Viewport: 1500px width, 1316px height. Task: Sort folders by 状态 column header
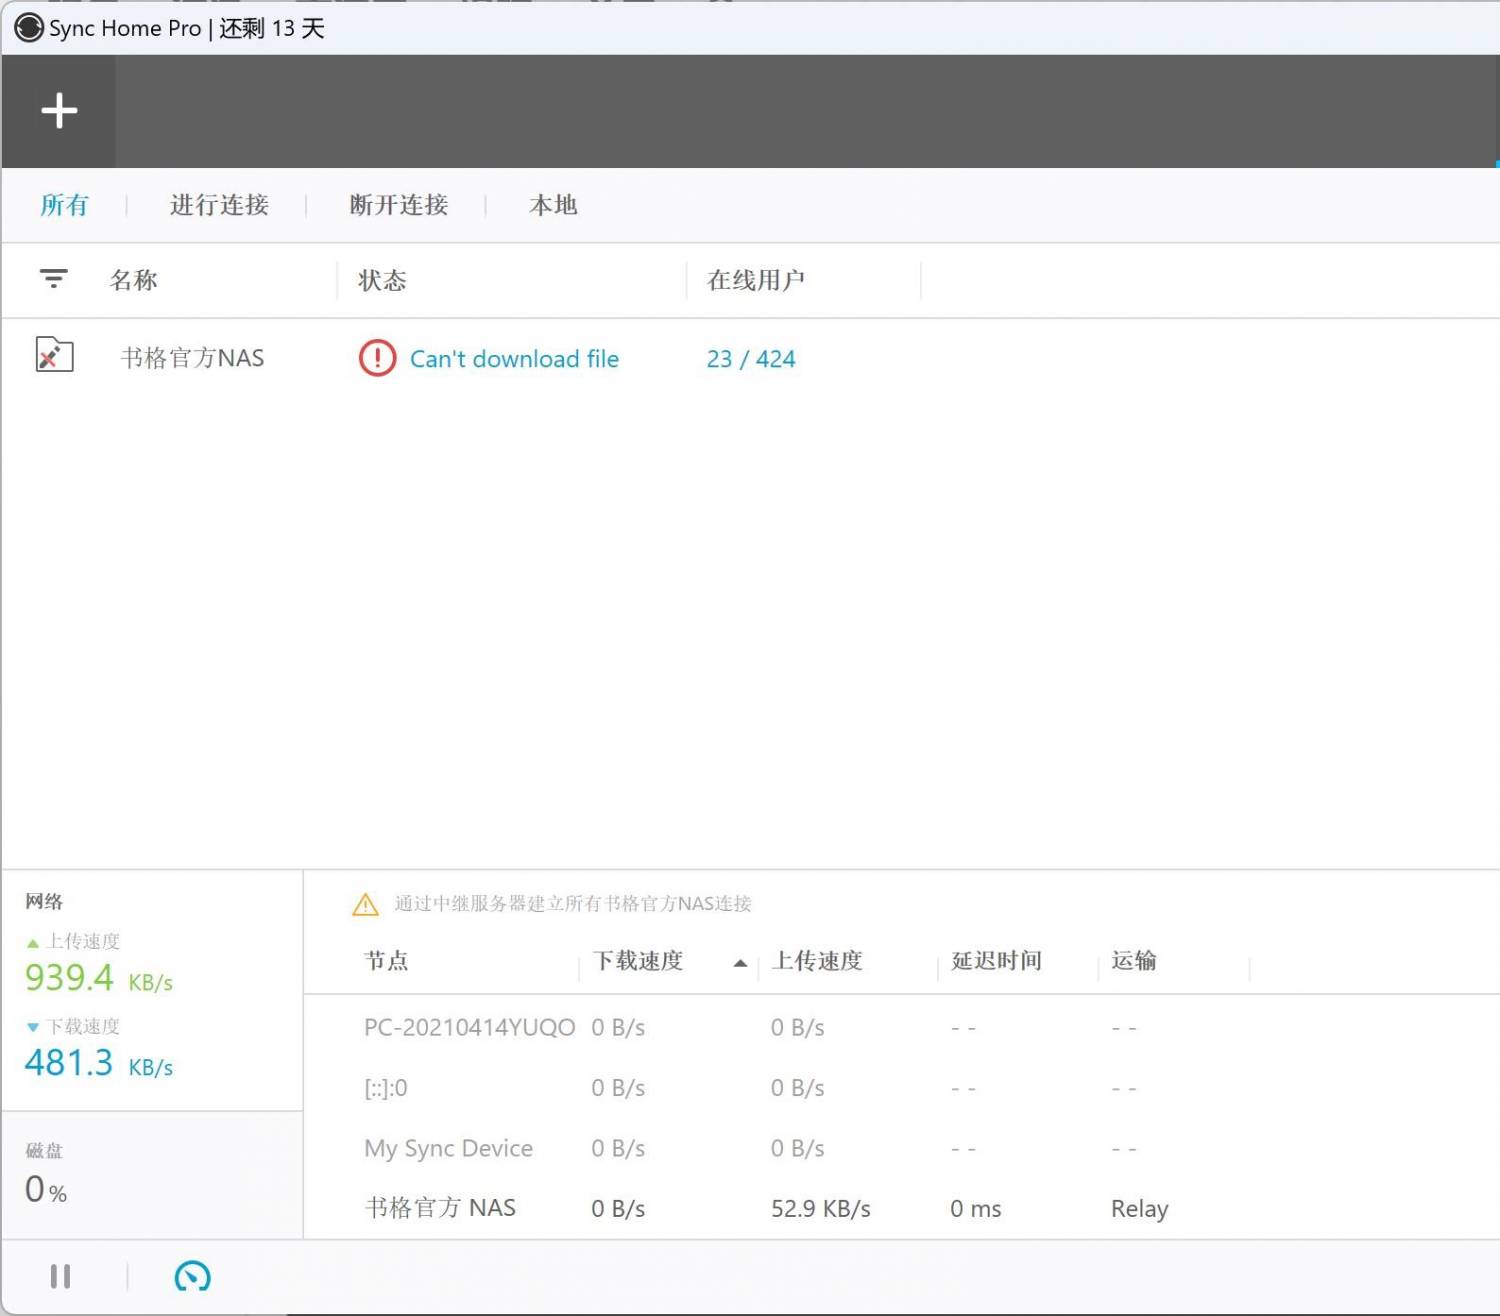[x=382, y=280]
